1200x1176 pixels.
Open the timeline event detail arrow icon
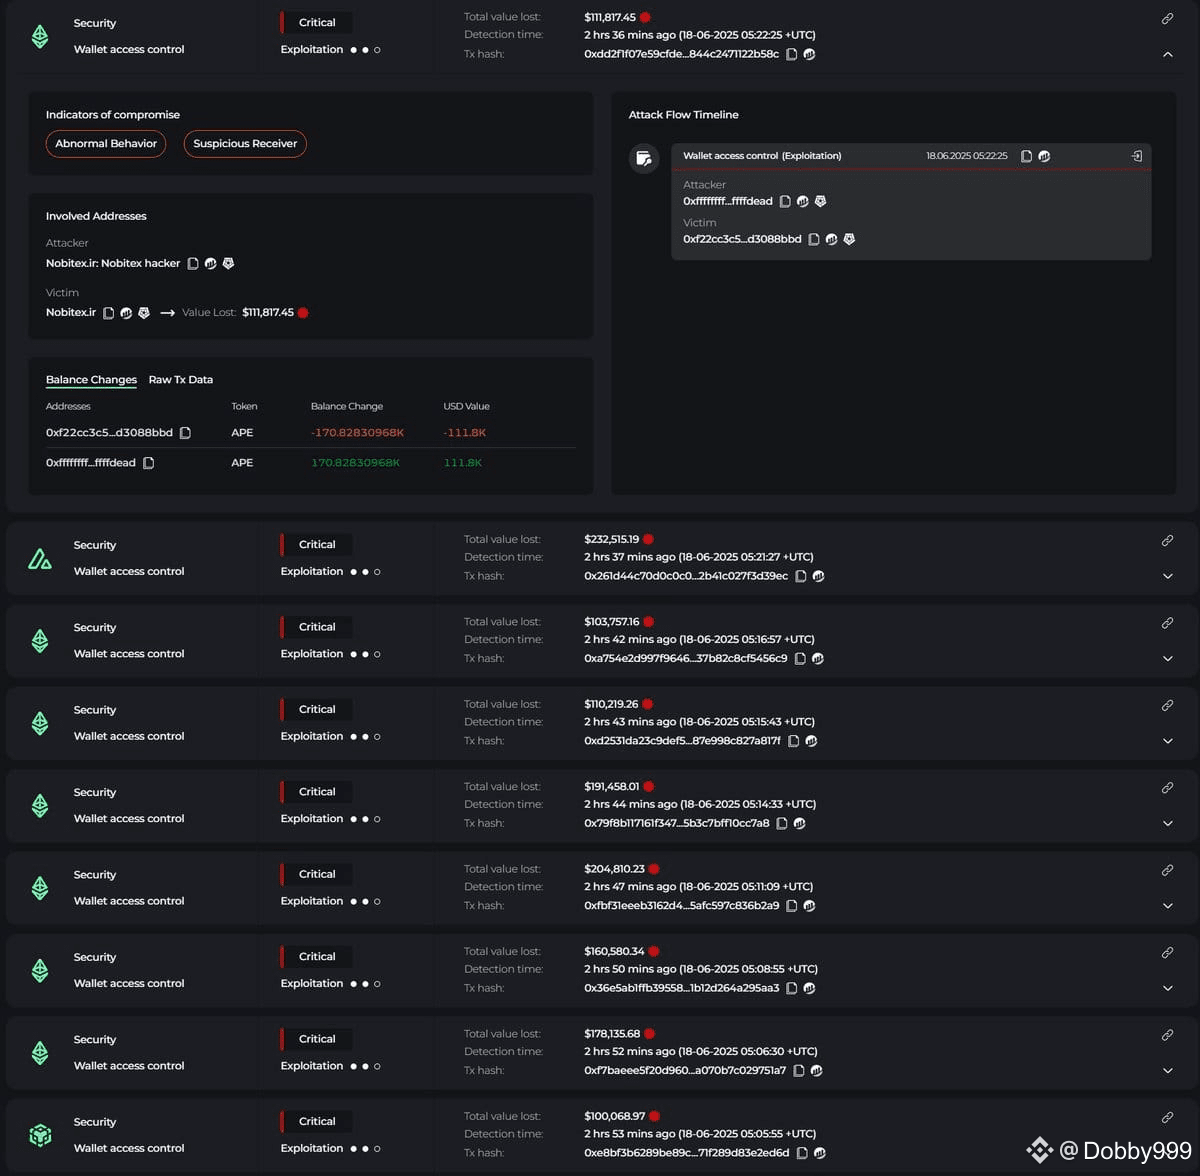coord(1136,156)
